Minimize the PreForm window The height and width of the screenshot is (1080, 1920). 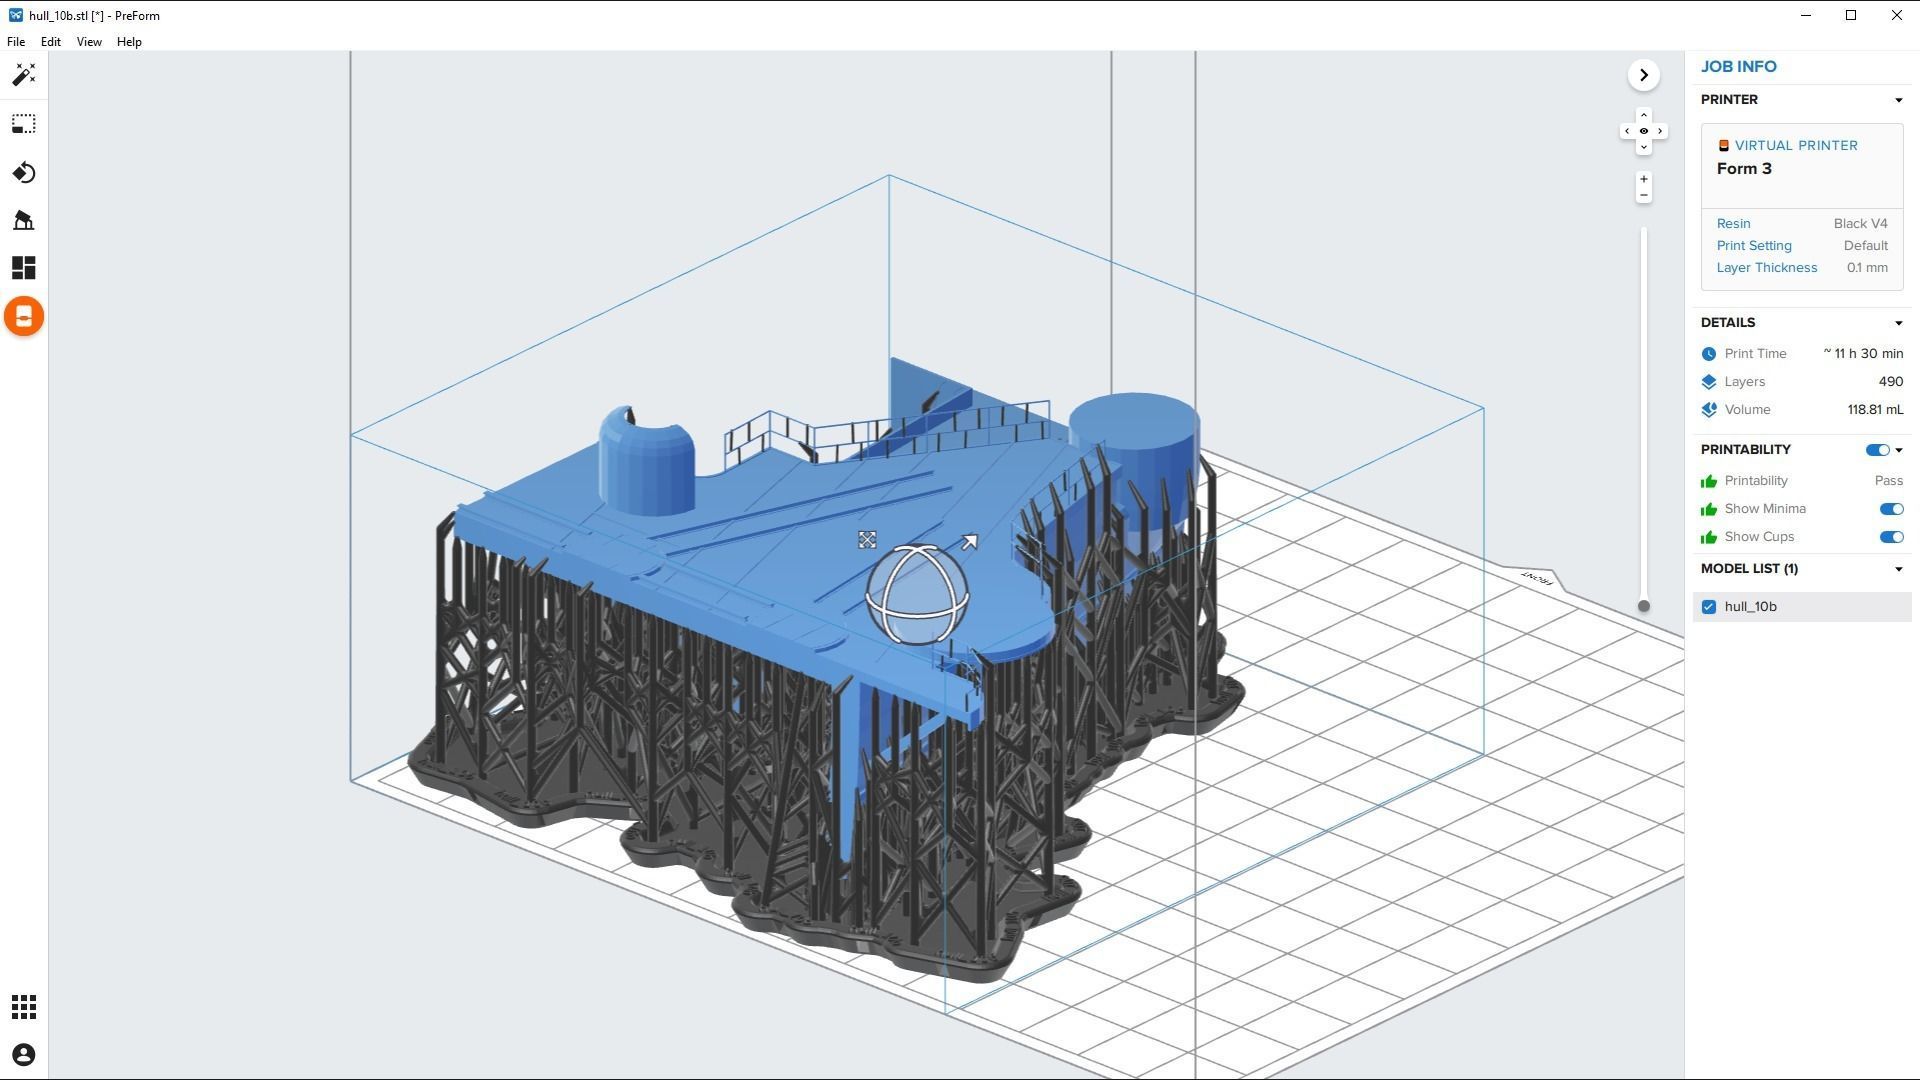[x=1805, y=15]
